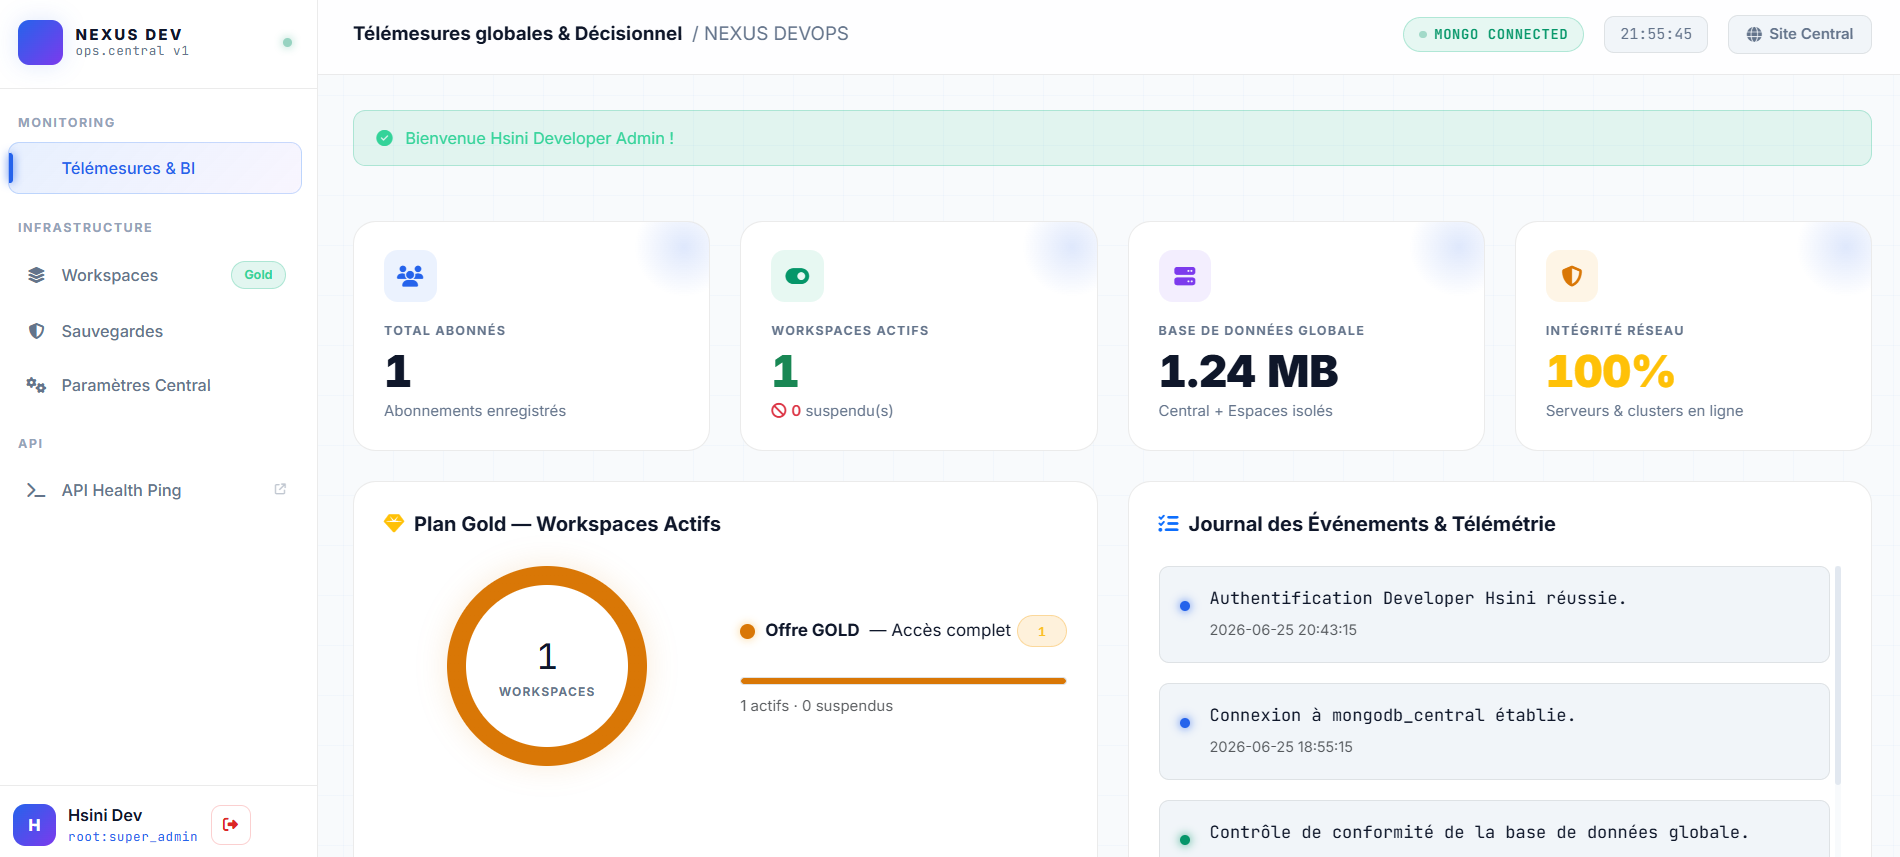Viewport: 1900px width, 857px height.
Task: Open the Site Central button
Action: [1800, 34]
